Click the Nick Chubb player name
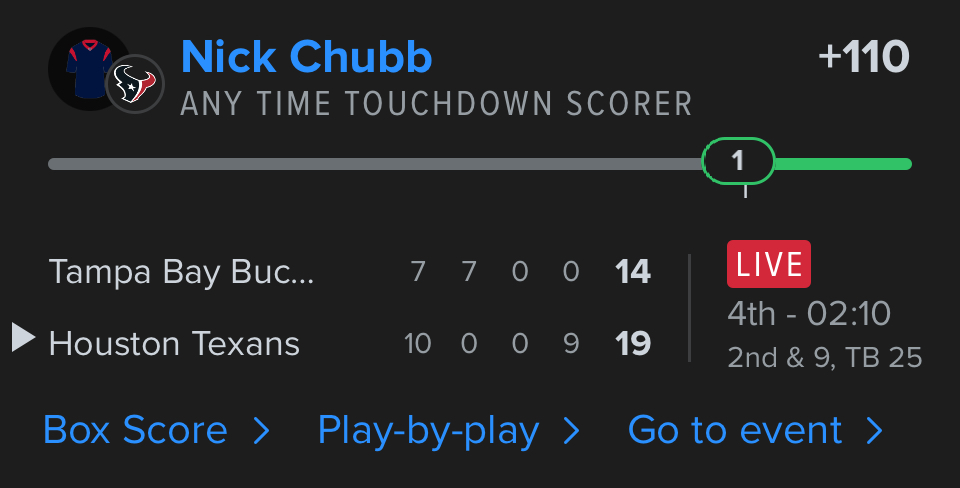960x488 pixels. tap(306, 57)
